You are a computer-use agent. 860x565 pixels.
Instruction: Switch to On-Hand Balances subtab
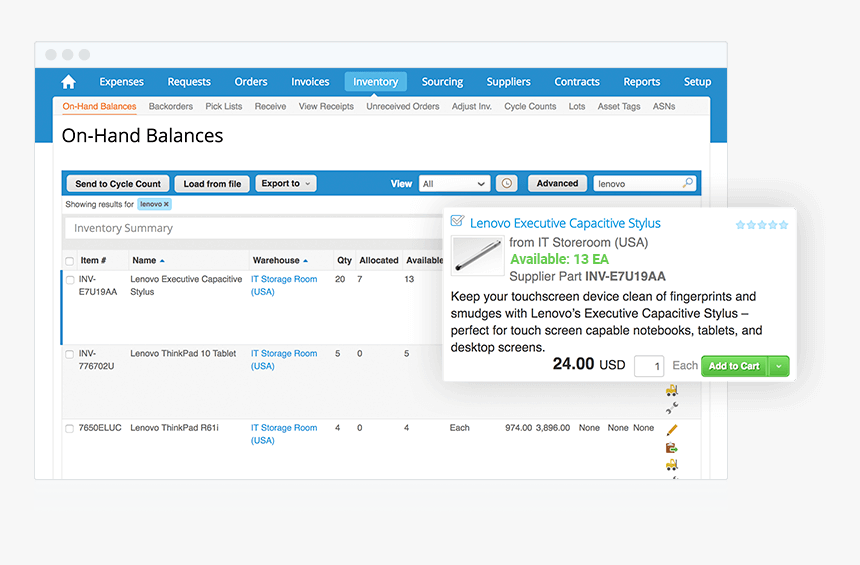pos(99,106)
